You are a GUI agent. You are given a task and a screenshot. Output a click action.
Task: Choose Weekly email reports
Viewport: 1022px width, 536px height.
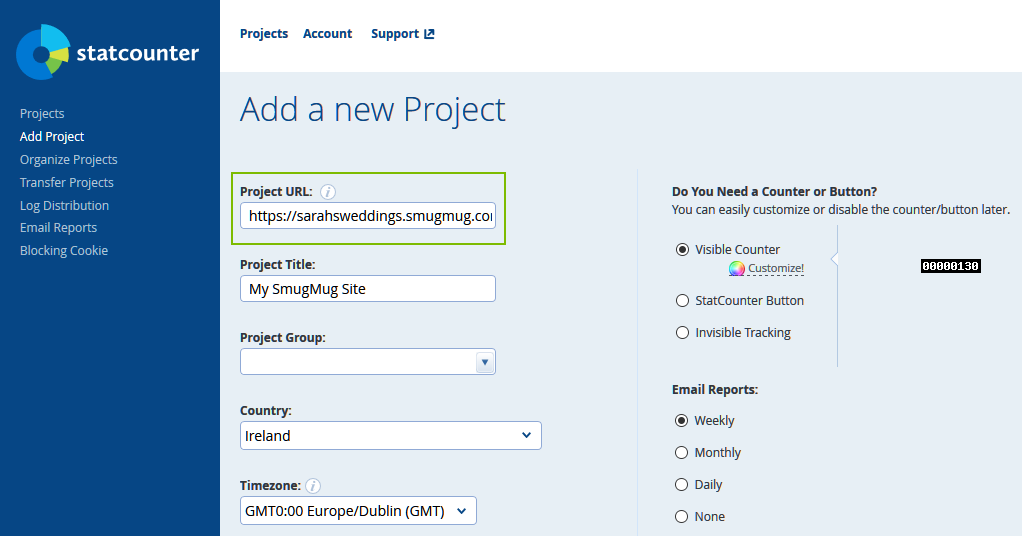coord(681,421)
